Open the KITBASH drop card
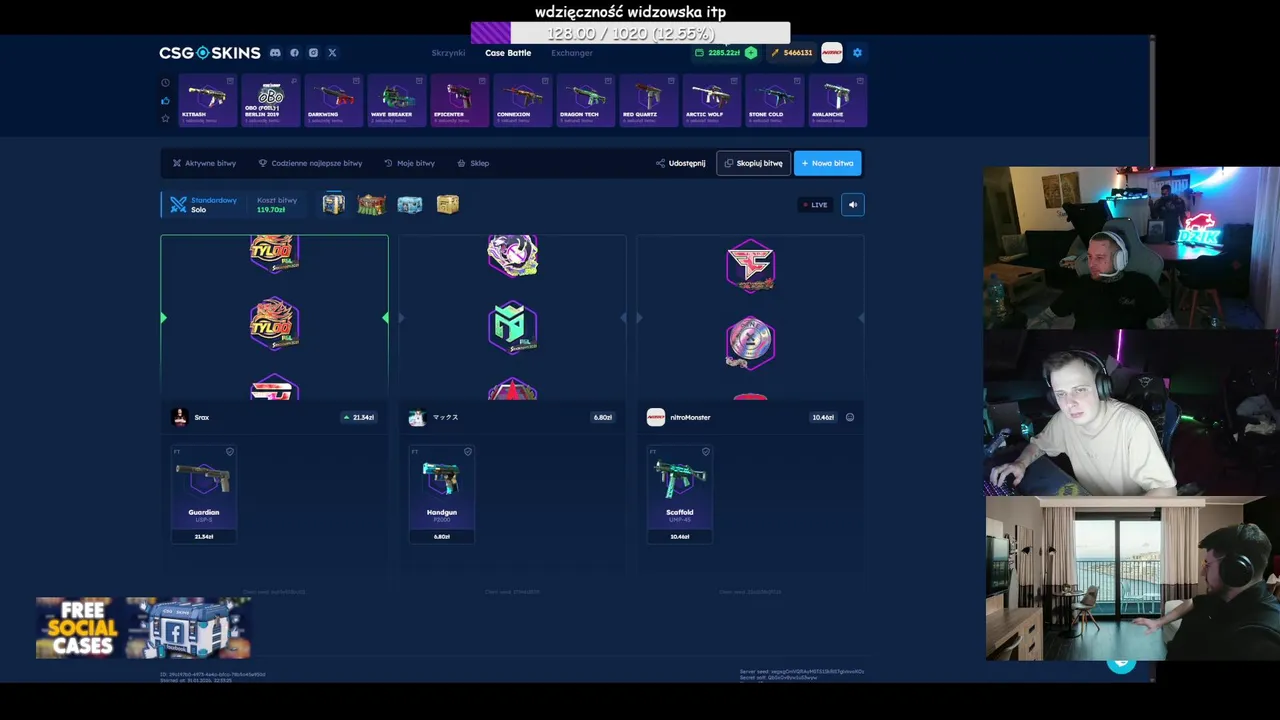This screenshot has height=720, width=1280. [x=207, y=100]
